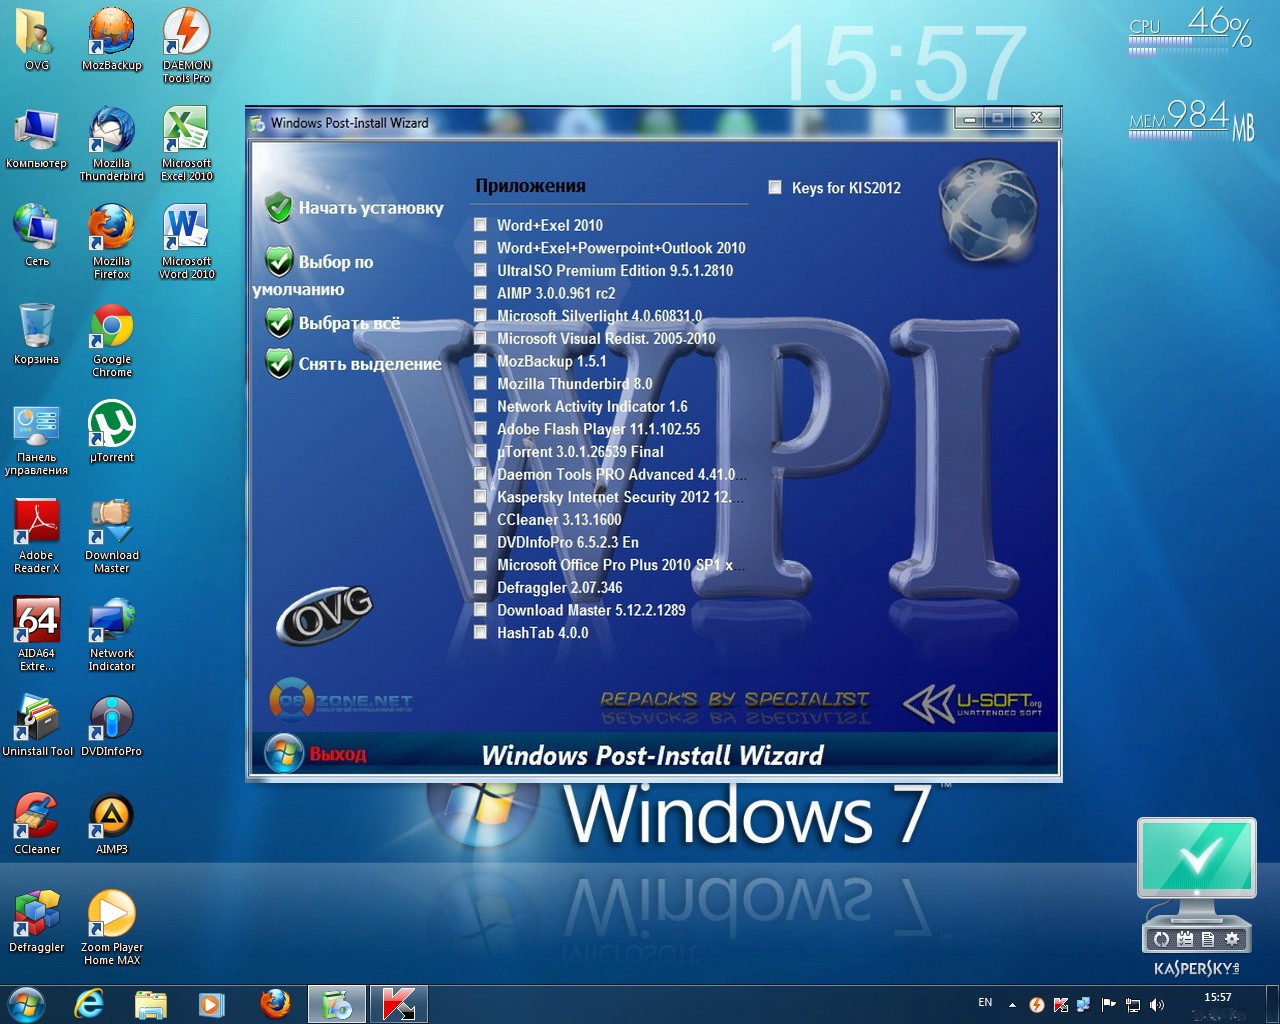1280x1024 pixels.
Task: Open Adobe Reader X desktop shortcut
Action: [37, 536]
